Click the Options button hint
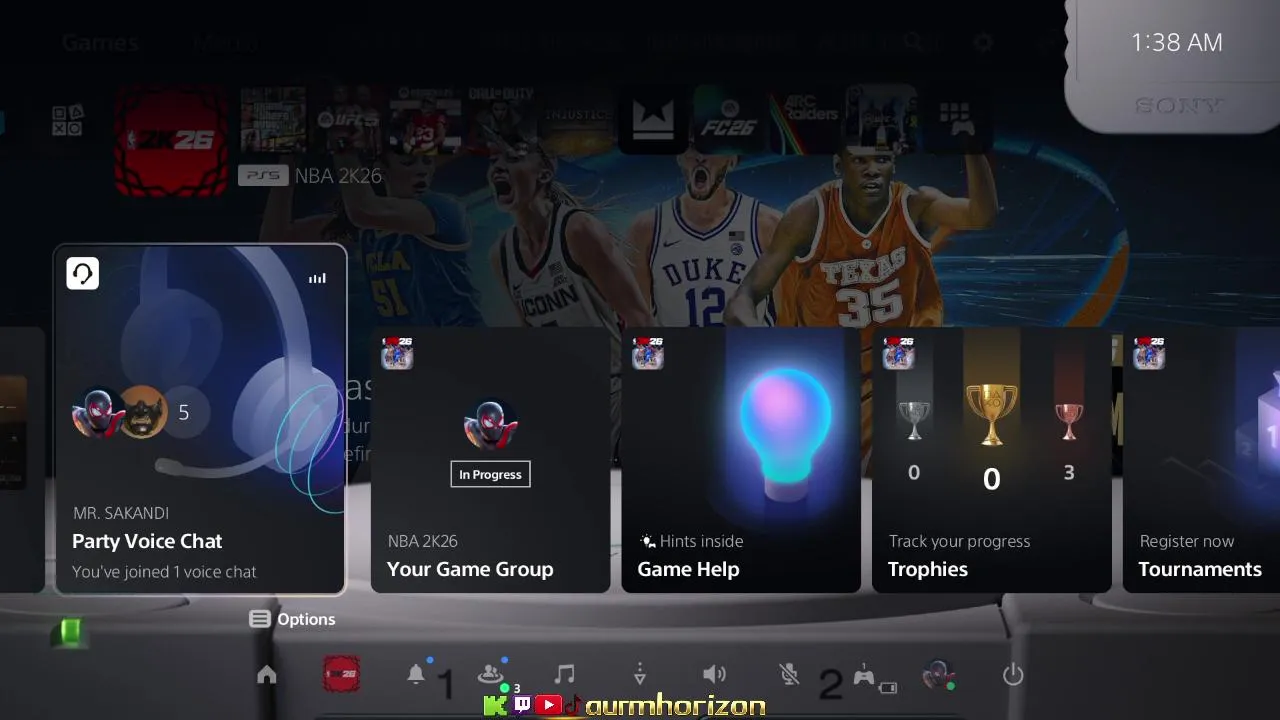1280x720 pixels. [292, 619]
